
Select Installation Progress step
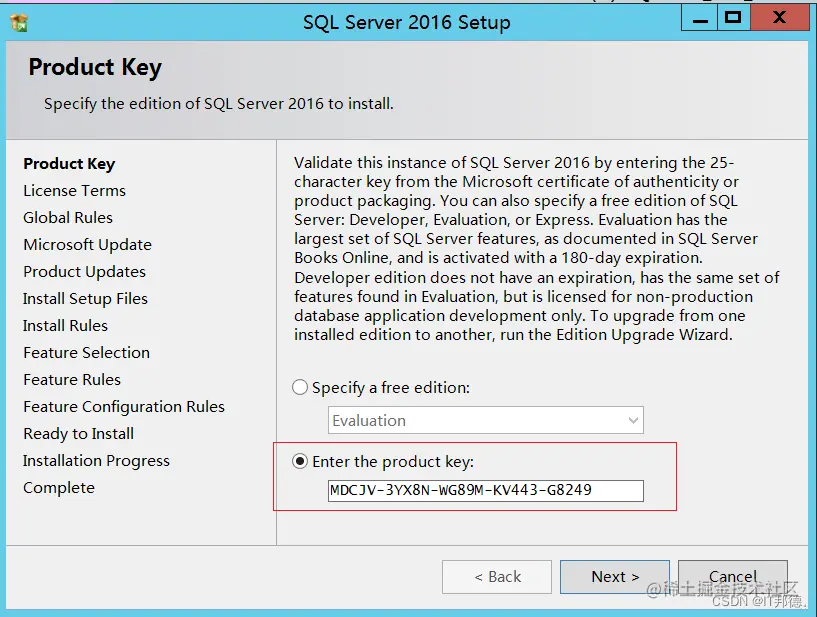pos(96,461)
